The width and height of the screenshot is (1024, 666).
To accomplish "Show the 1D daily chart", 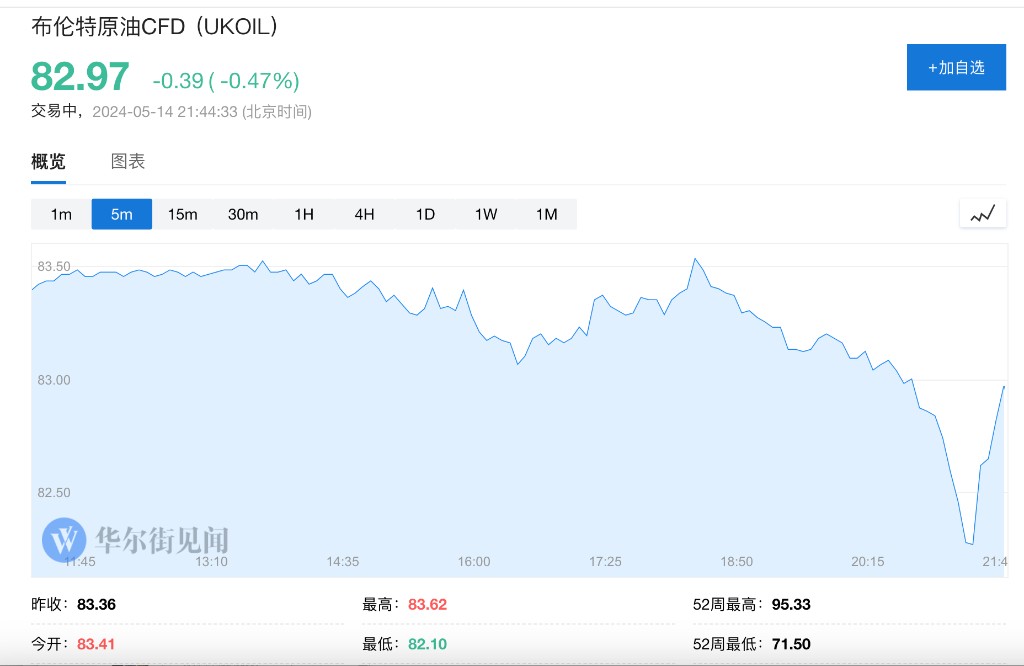I will coord(425,214).
